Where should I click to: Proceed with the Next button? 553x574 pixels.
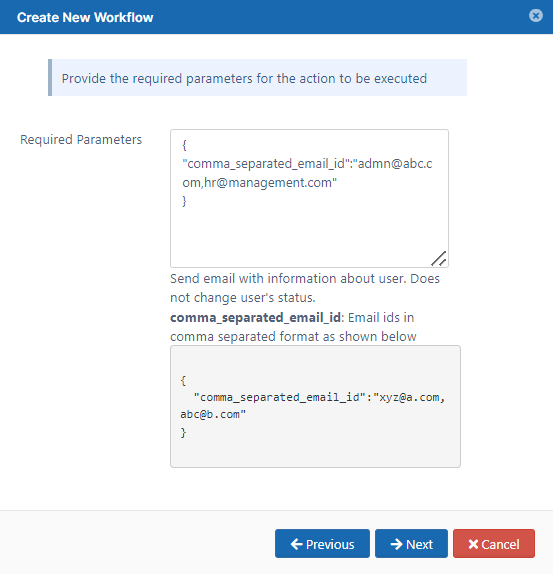click(x=411, y=544)
